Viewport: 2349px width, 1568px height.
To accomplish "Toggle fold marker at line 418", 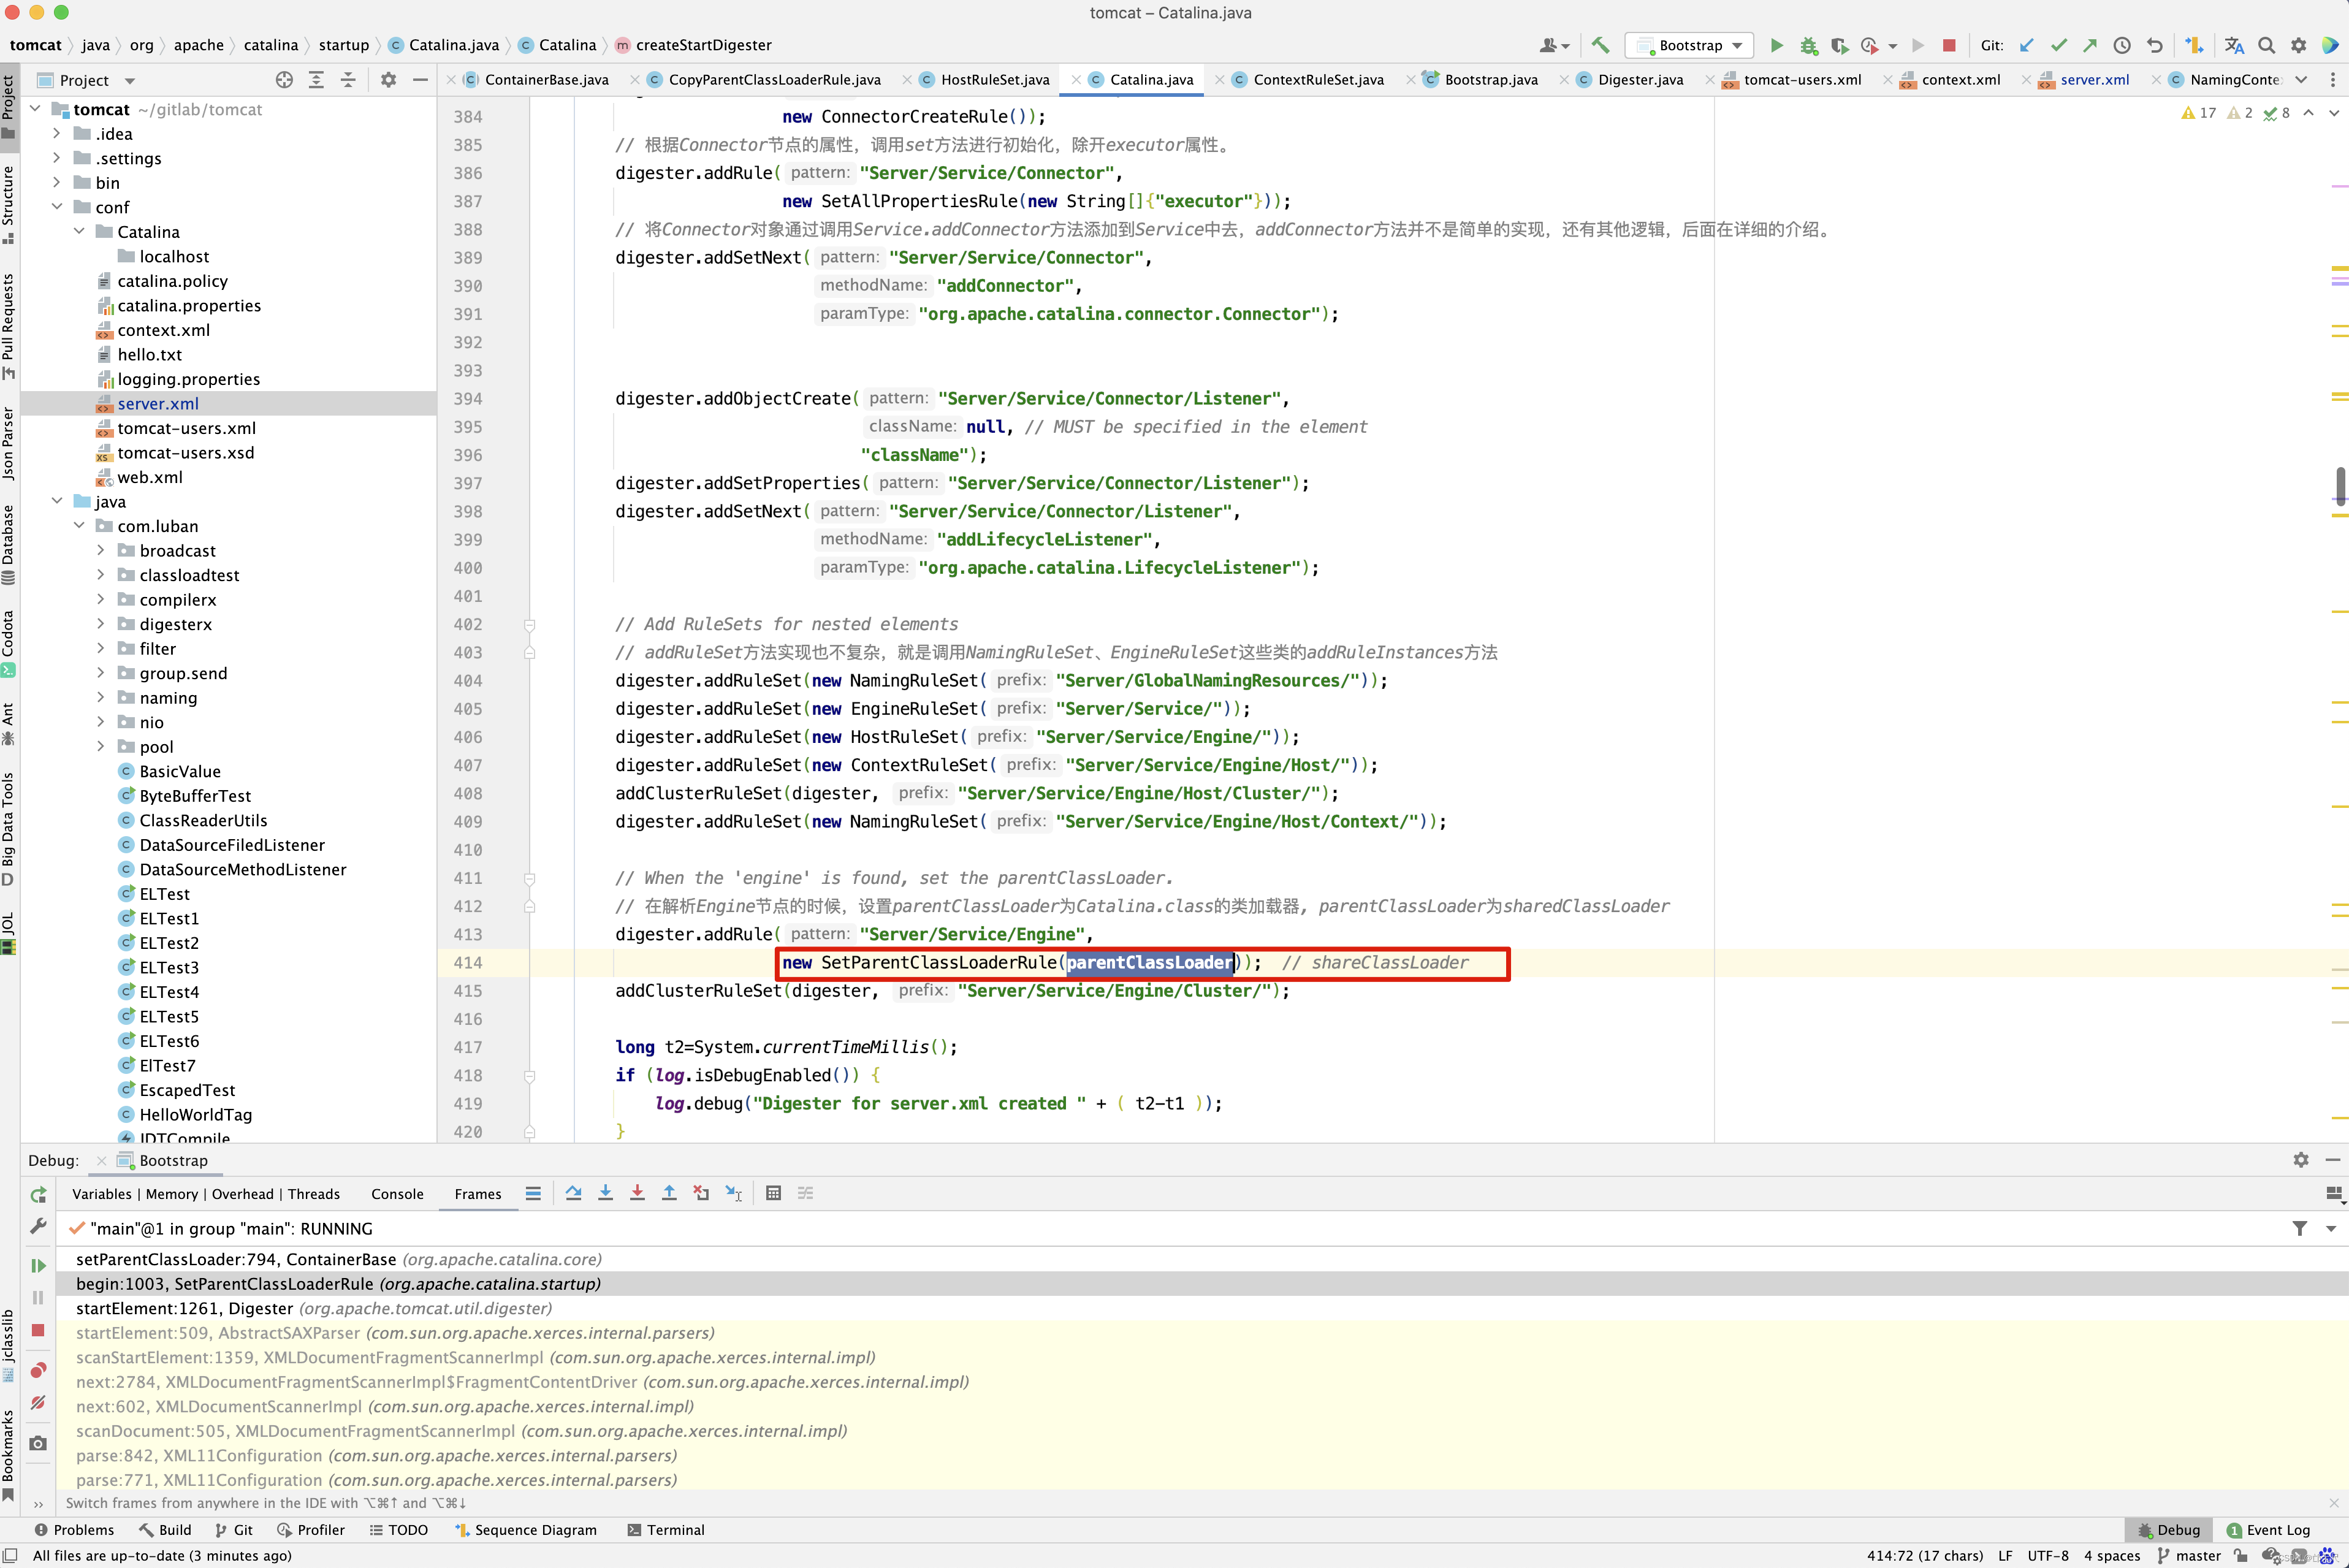I will click(529, 1076).
